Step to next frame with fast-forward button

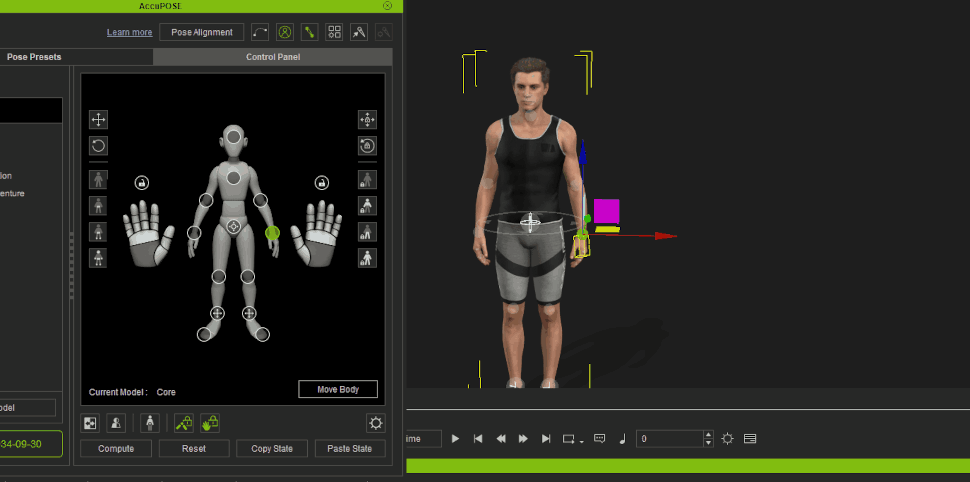523,439
